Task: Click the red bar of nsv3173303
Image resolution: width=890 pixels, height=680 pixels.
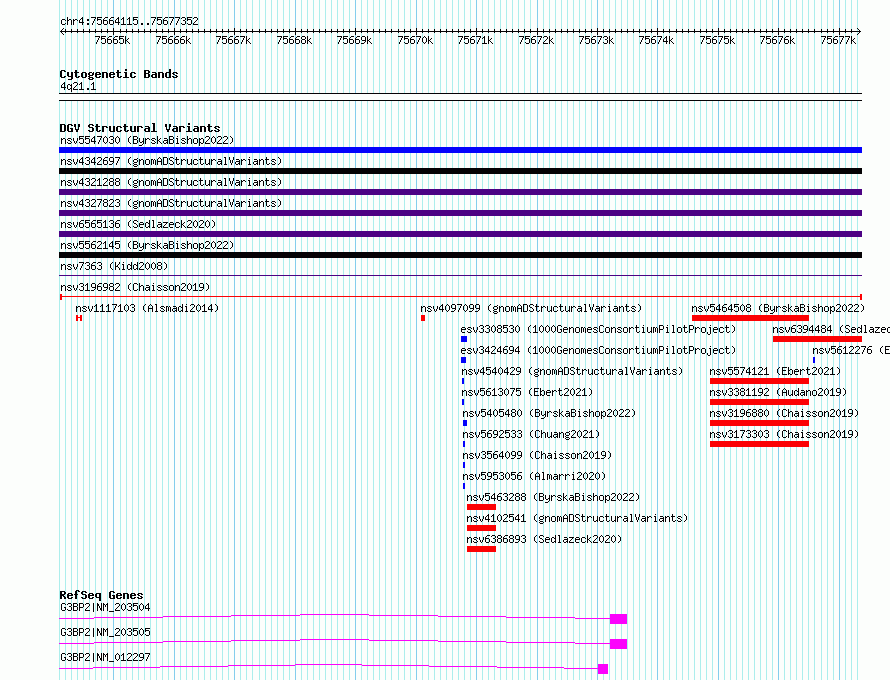Action: 759,444
